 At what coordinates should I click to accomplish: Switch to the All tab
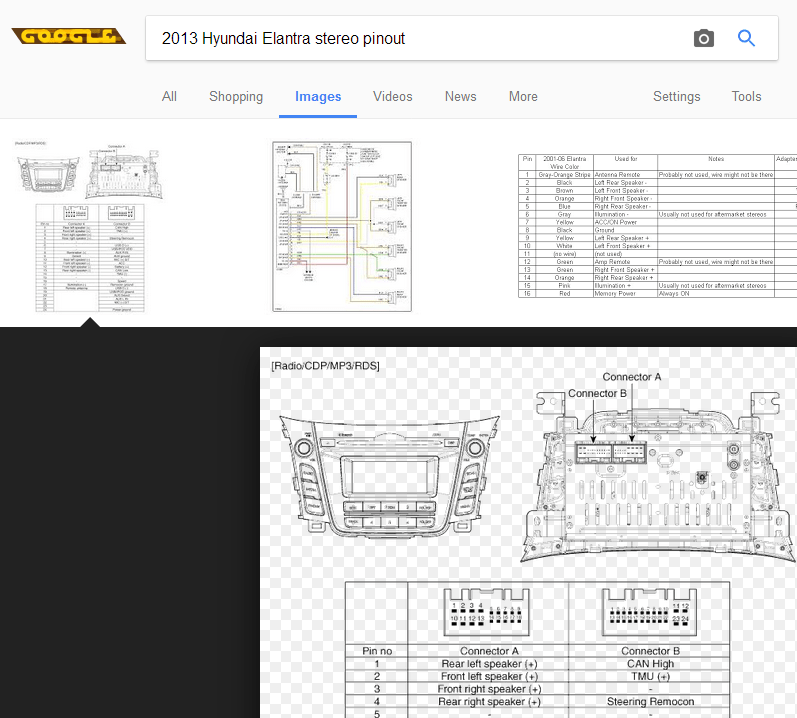169,97
